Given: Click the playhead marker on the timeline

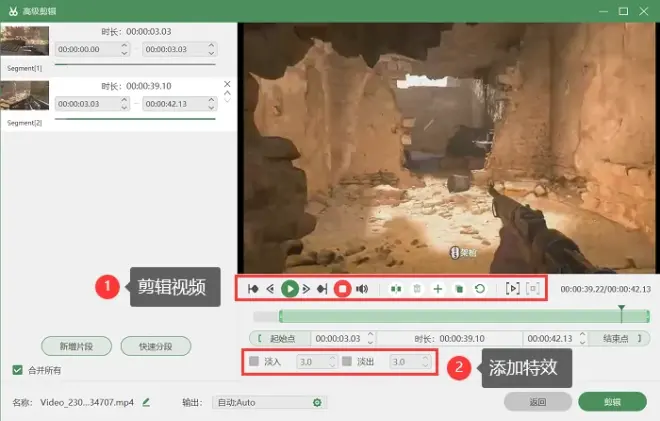Looking at the screenshot, I should click(x=621, y=314).
